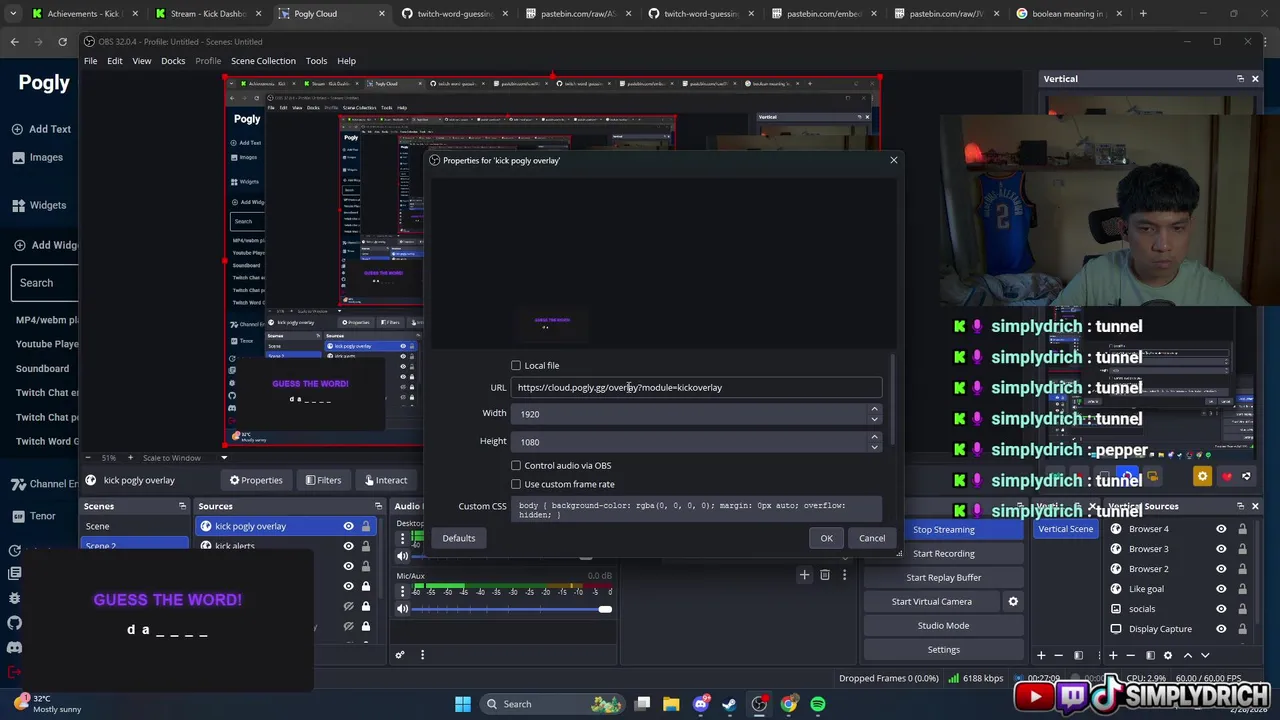Move vertical source down arrow

1205,656
